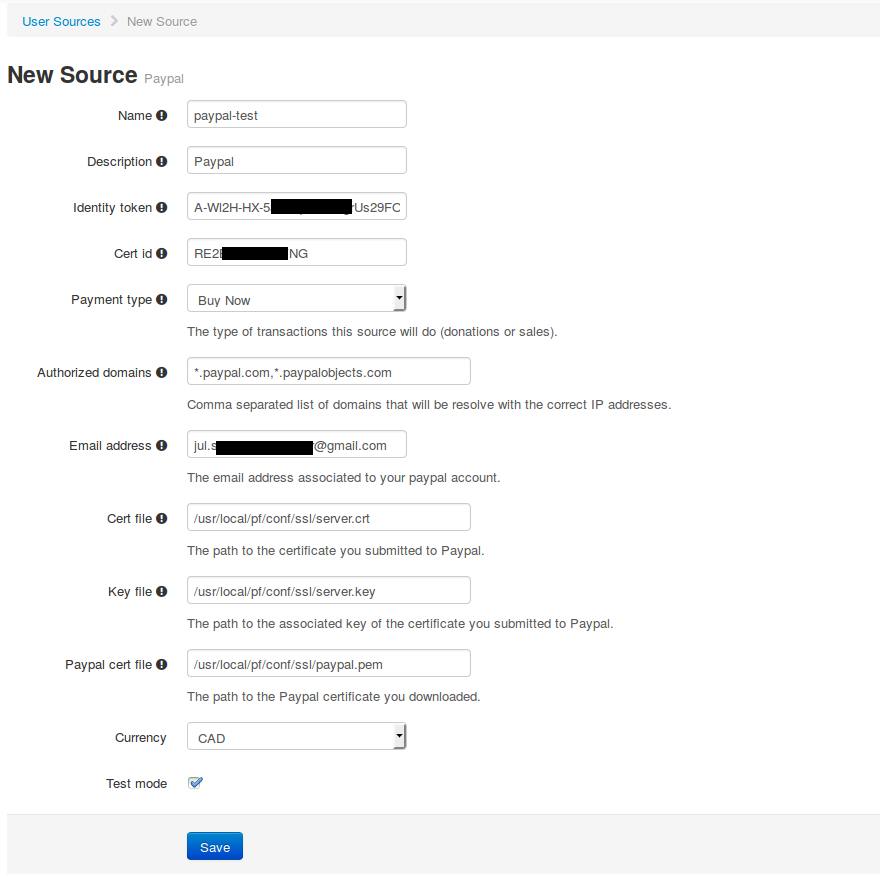Screen dimensions: 880x874
Task: Click the info icon beside Identity token
Action: tap(162, 207)
